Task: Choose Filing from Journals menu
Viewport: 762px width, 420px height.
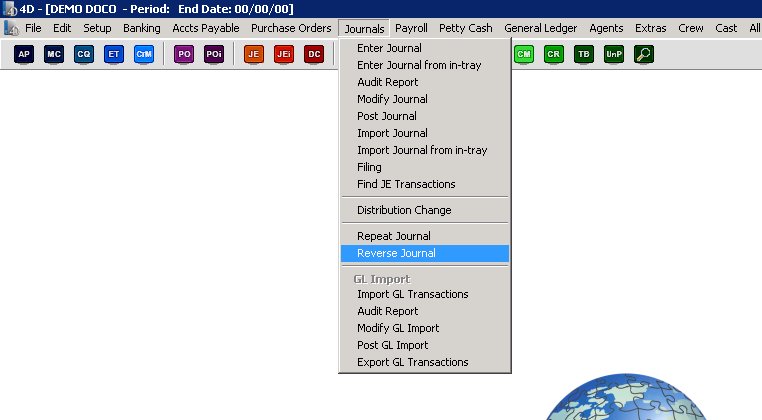Action: 425,167
